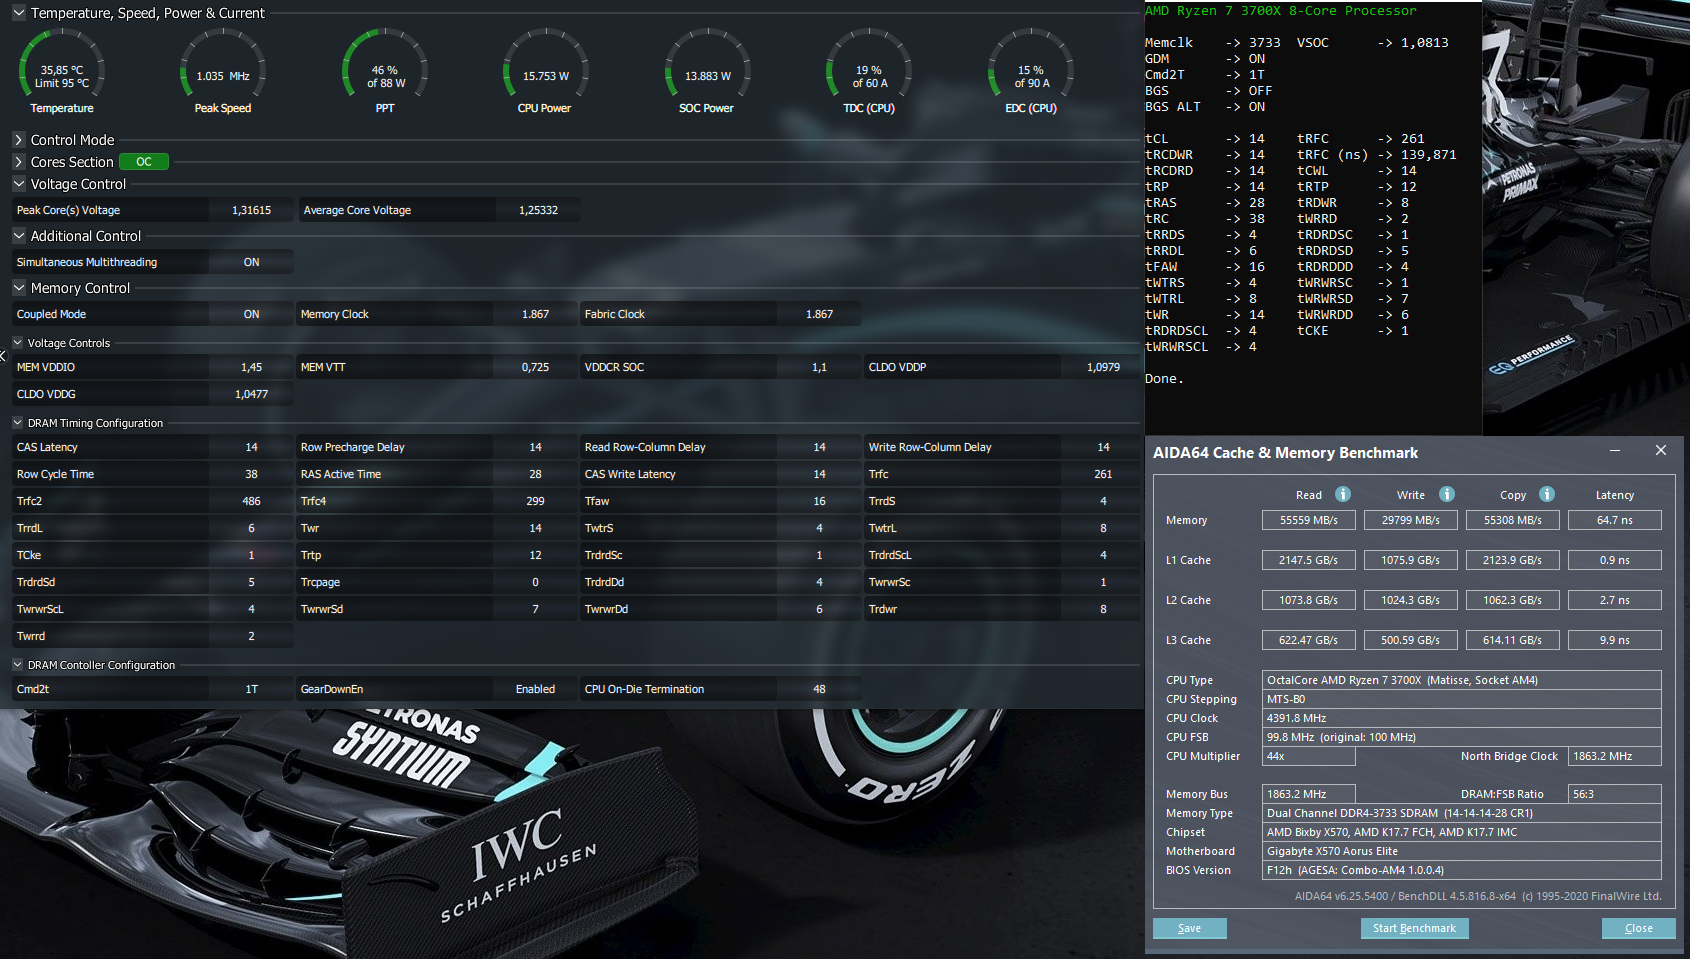This screenshot has width=1690, height=959.
Task: Click the CPU Power gauge
Action: pyautogui.click(x=545, y=72)
